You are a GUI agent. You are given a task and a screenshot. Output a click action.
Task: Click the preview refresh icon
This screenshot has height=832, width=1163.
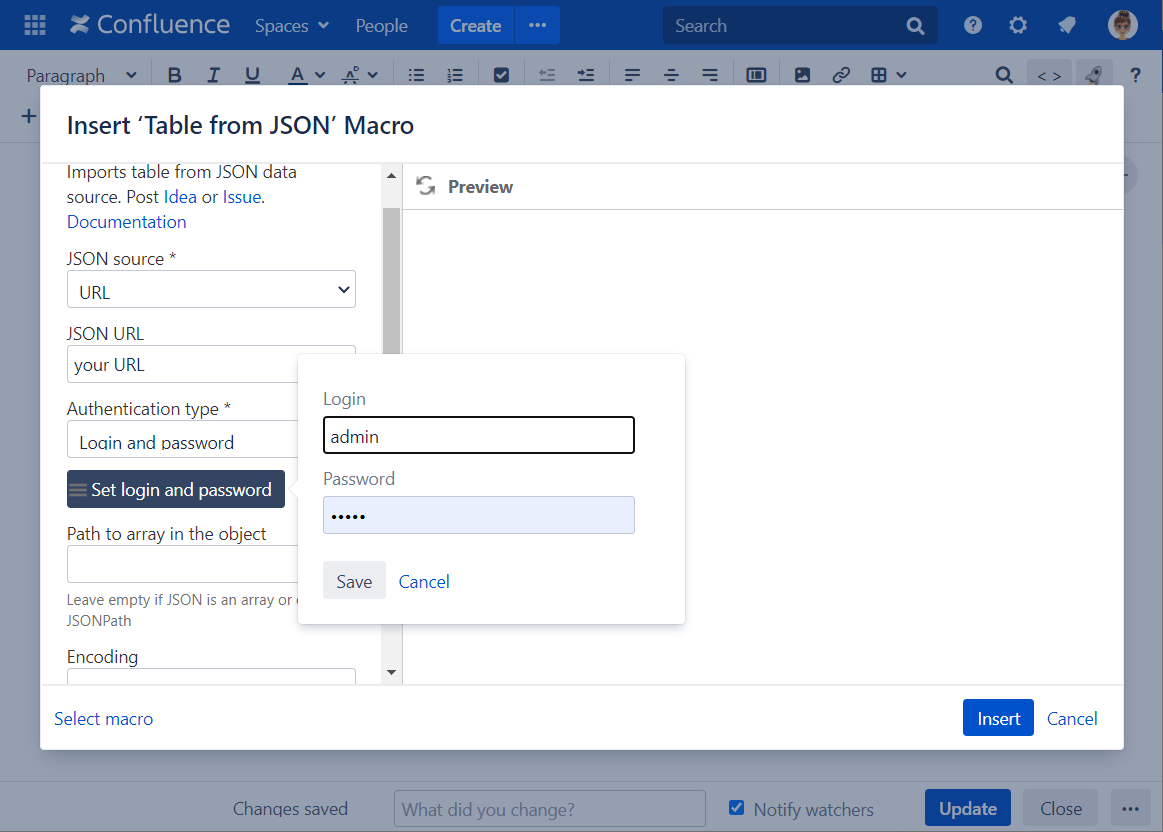[x=426, y=186]
